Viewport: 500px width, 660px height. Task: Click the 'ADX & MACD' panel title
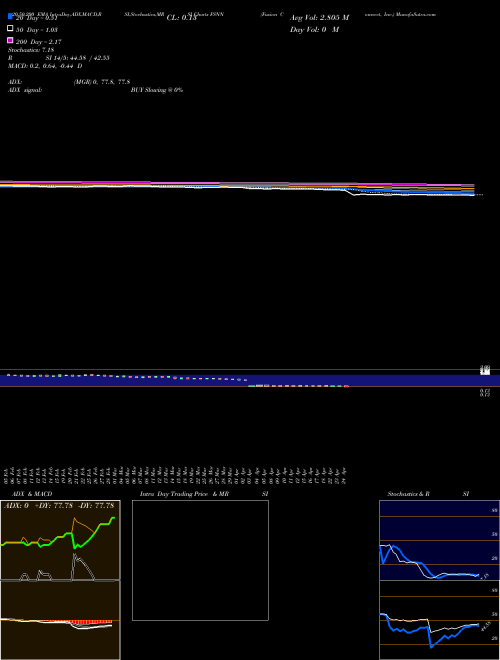point(32,494)
